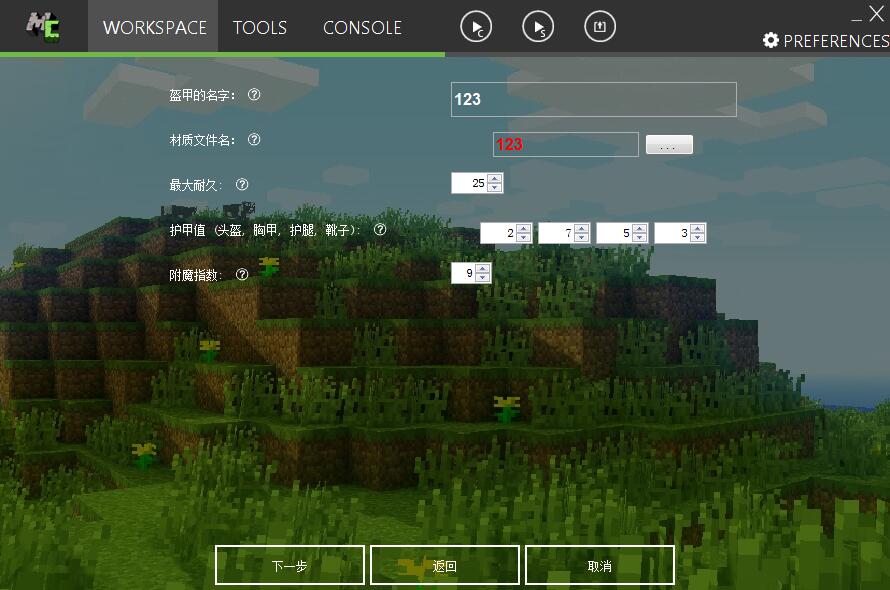890x590 pixels.
Task: Click the 最大耐久 label
Action: point(196,185)
